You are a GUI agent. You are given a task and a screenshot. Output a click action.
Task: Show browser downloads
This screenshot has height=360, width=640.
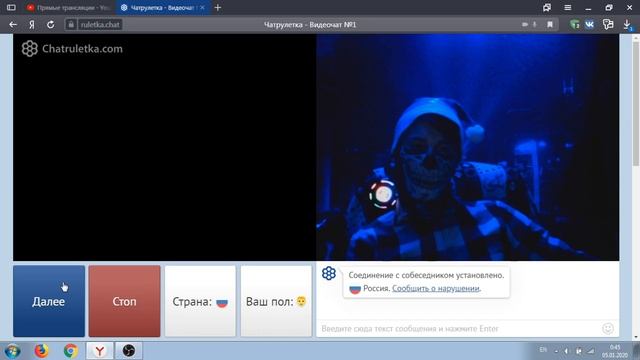(627, 24)
